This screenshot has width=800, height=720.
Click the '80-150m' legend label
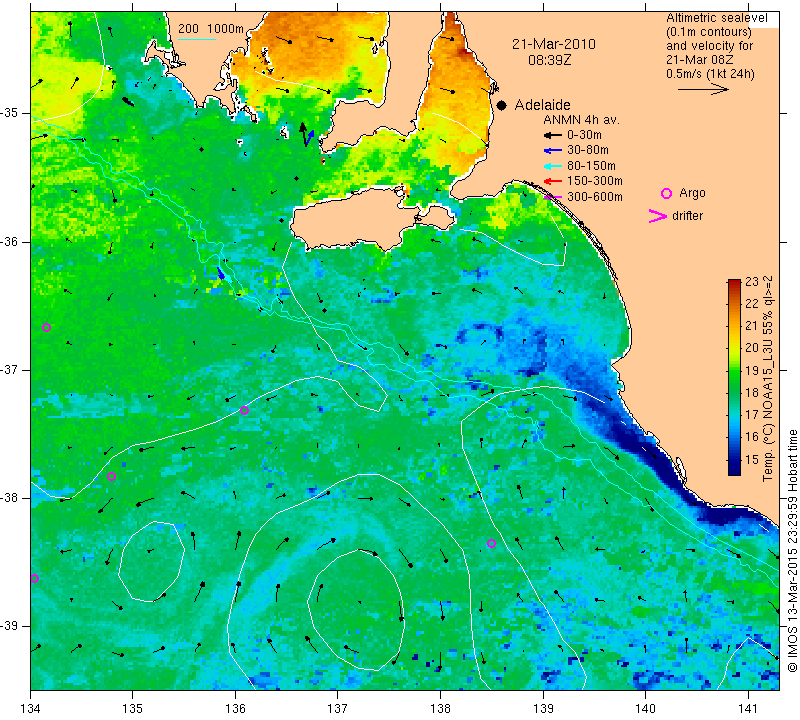click(591, 166)
